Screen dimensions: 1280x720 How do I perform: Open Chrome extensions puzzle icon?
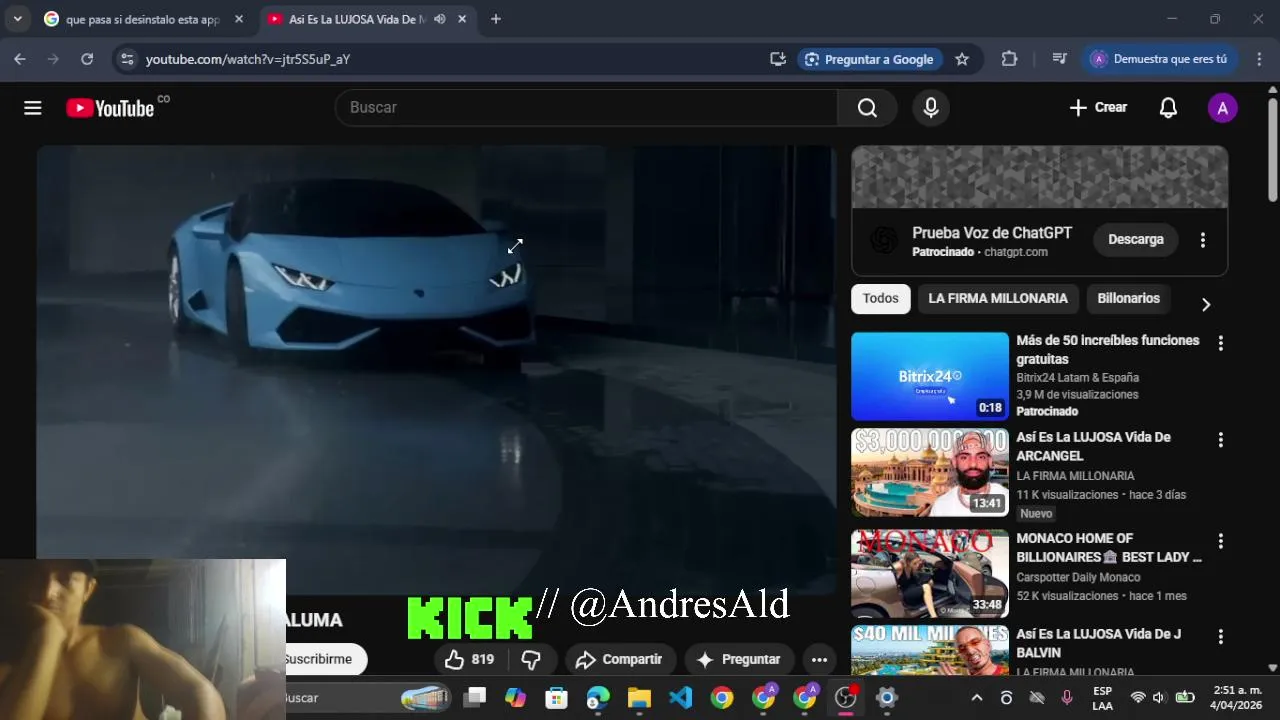click(x=1009, y=59)
